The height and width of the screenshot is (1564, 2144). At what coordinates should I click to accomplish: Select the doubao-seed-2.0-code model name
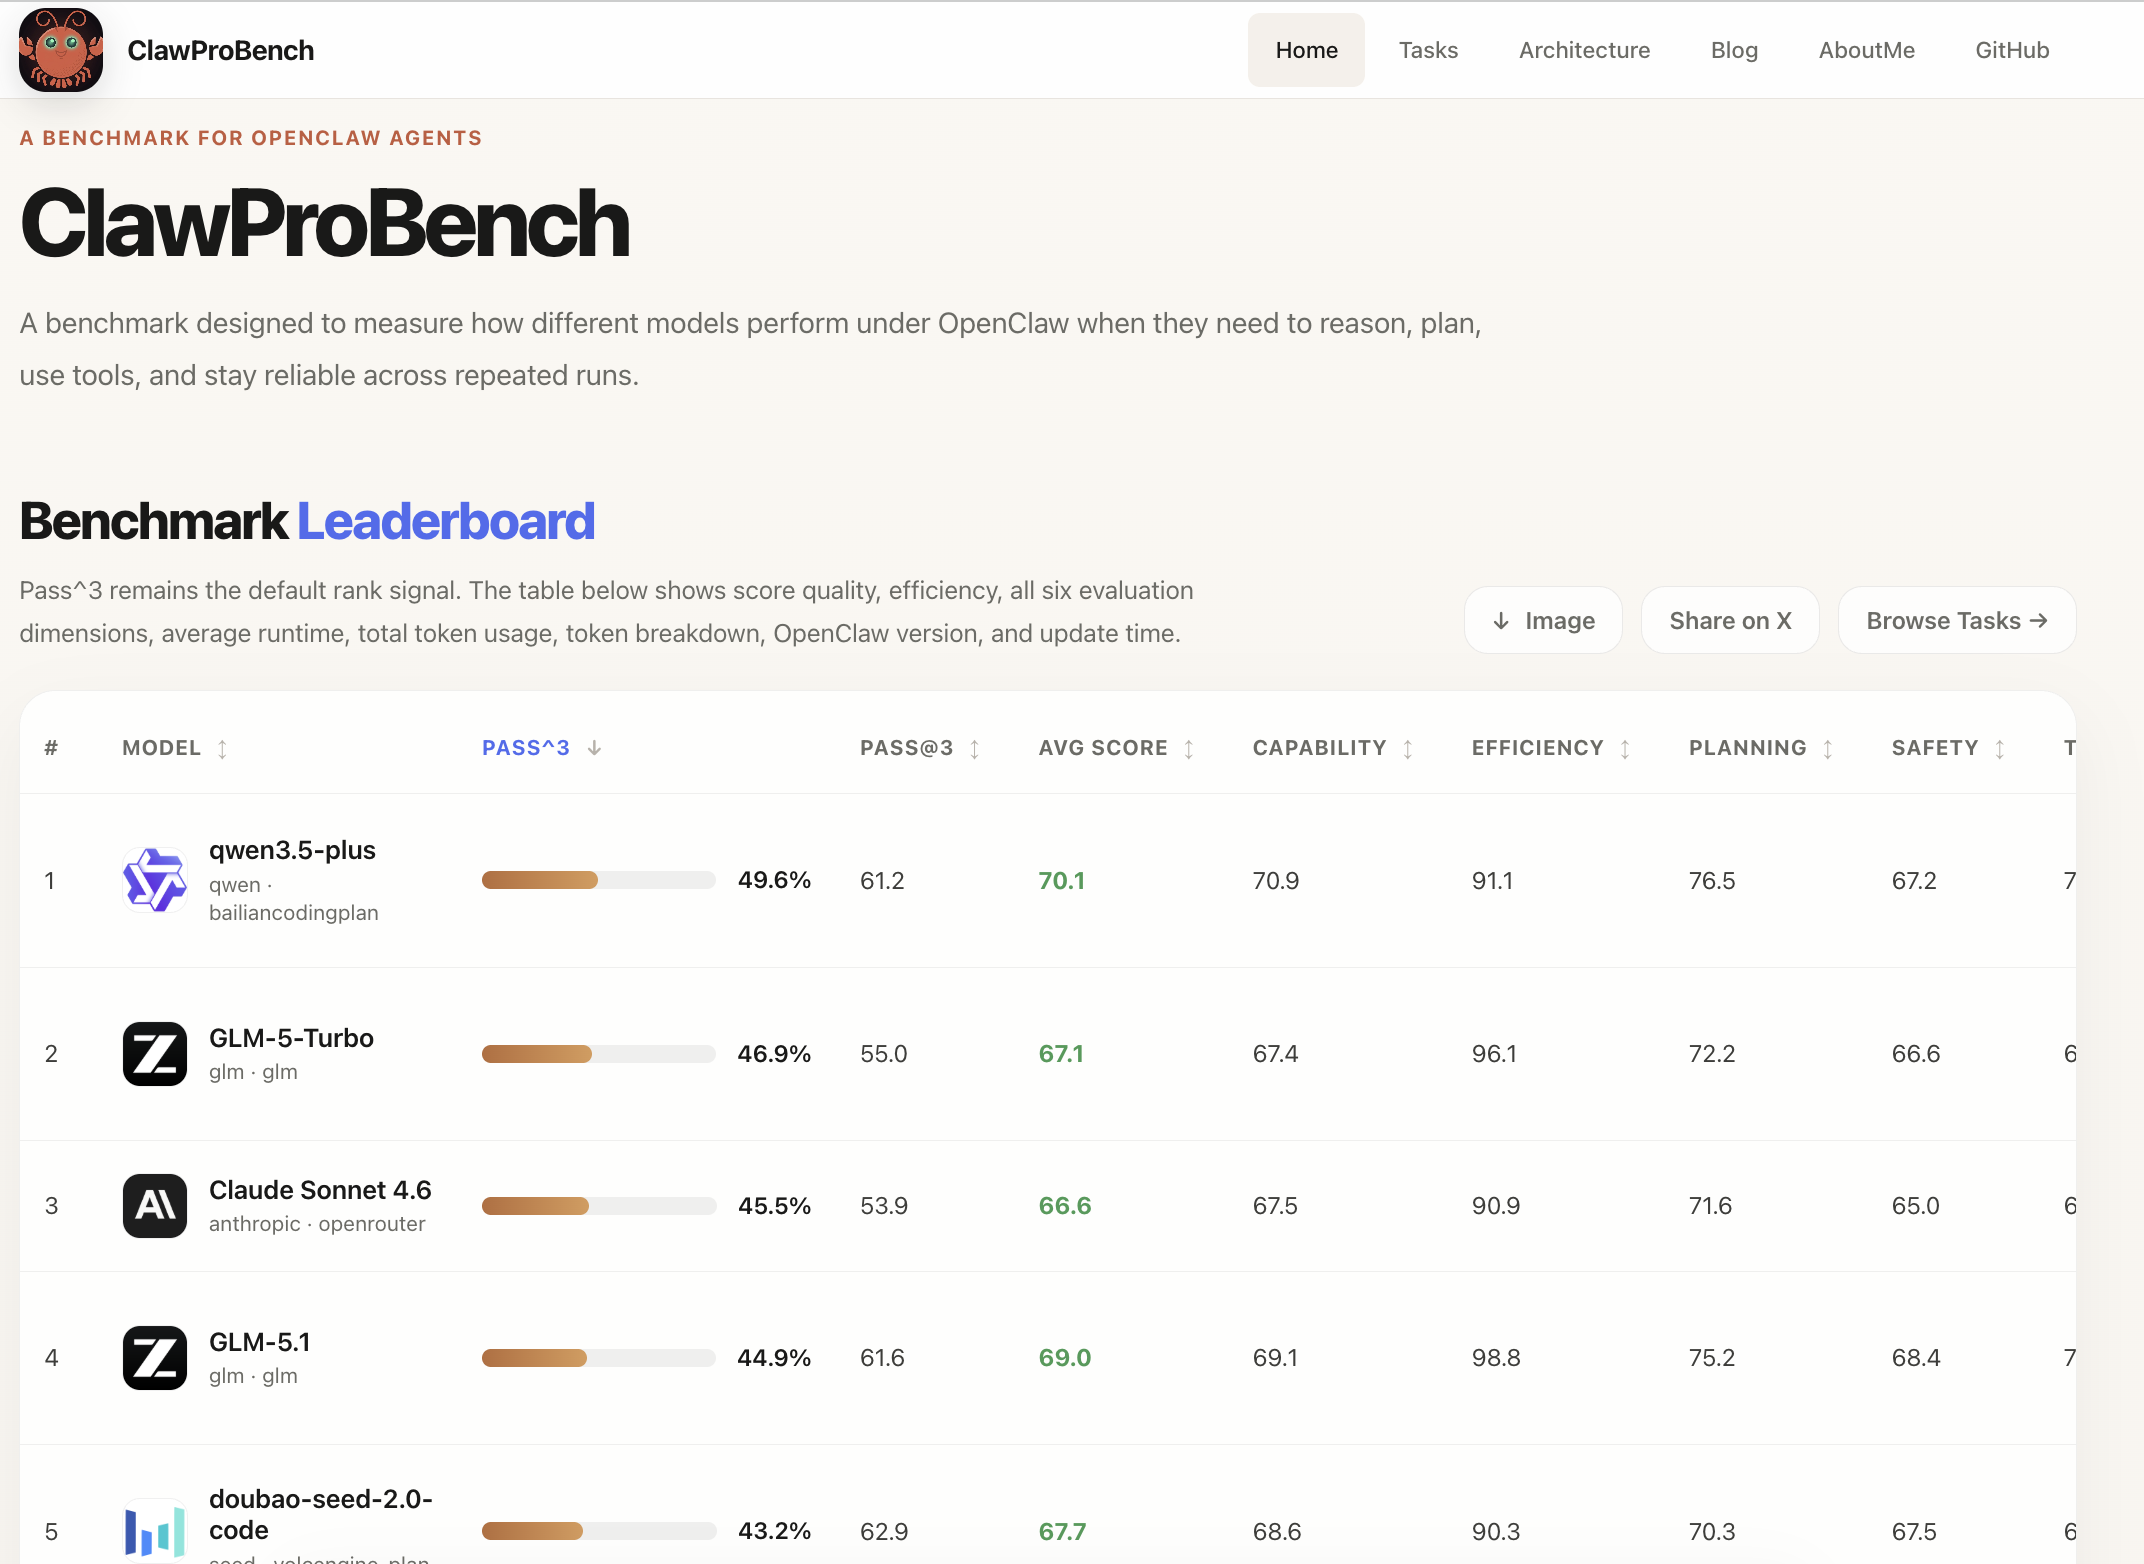point(321,1514)
